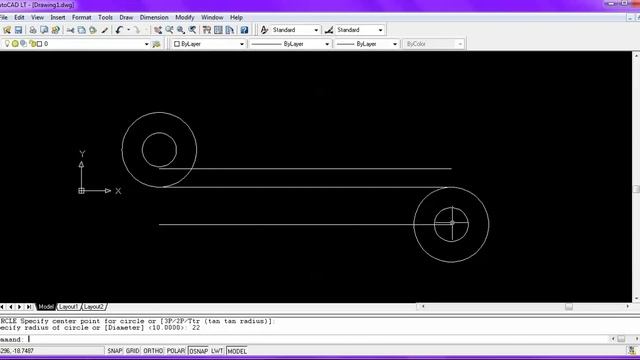Click the Cut scissors icon
Image resolution: width=640 pixels, height=360 pixels.
[71, 30]
